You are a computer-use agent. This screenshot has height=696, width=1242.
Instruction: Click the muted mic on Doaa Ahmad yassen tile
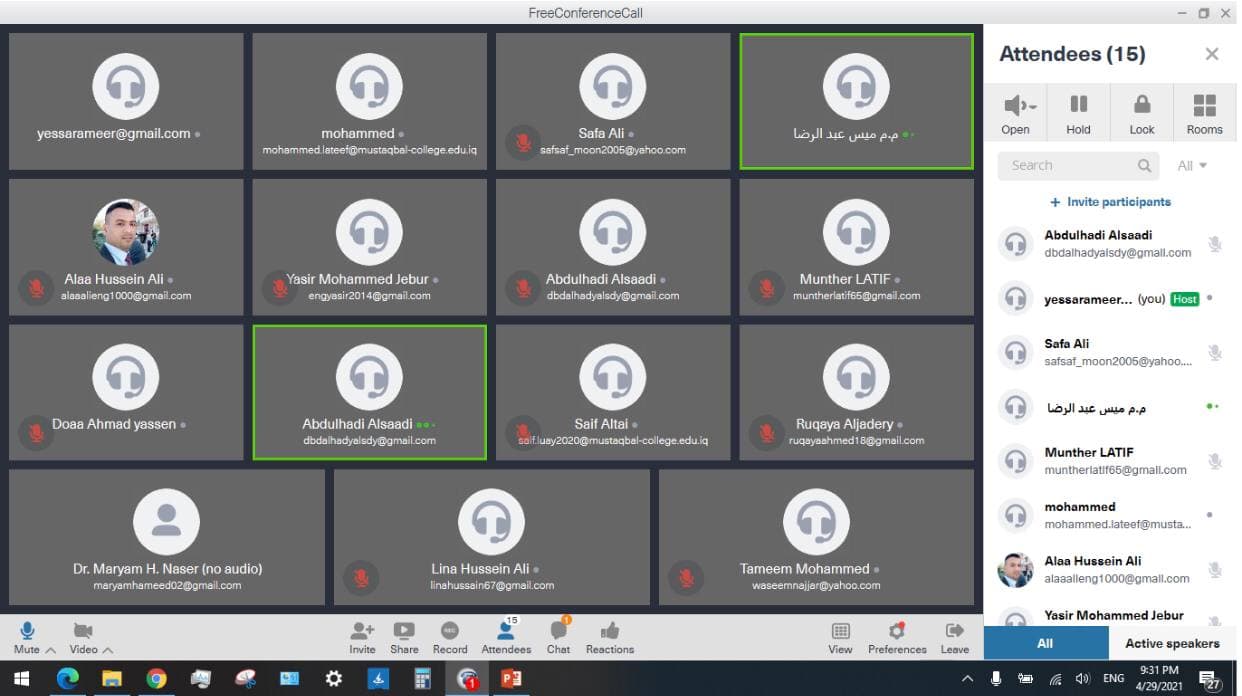[x=35, y=433]
